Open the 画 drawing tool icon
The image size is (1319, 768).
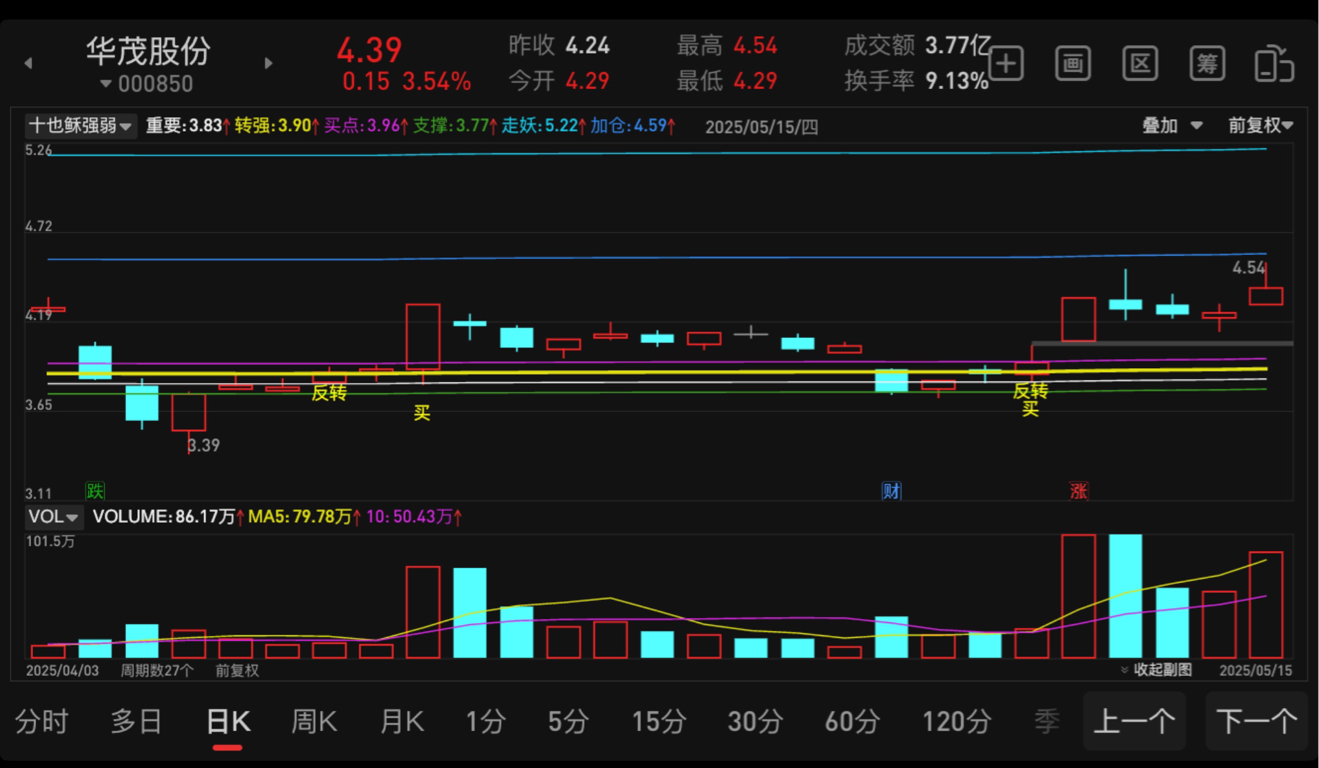click(1073, 64)
